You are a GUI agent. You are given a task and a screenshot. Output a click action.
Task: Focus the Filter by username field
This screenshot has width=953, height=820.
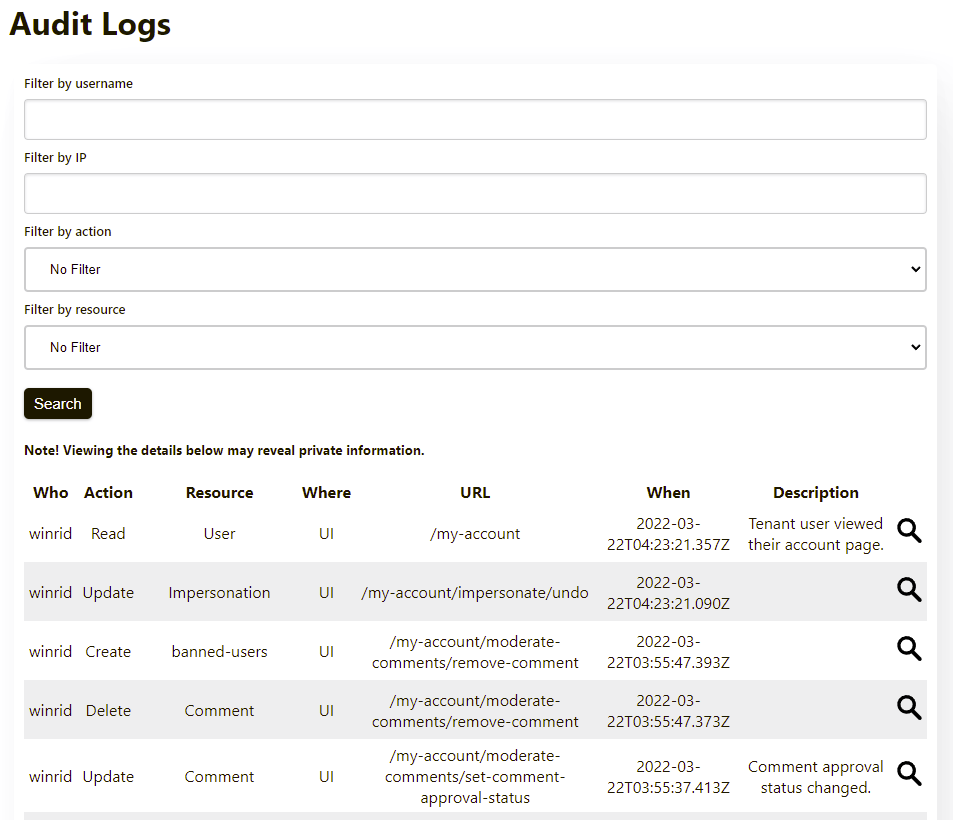(475, 120)
